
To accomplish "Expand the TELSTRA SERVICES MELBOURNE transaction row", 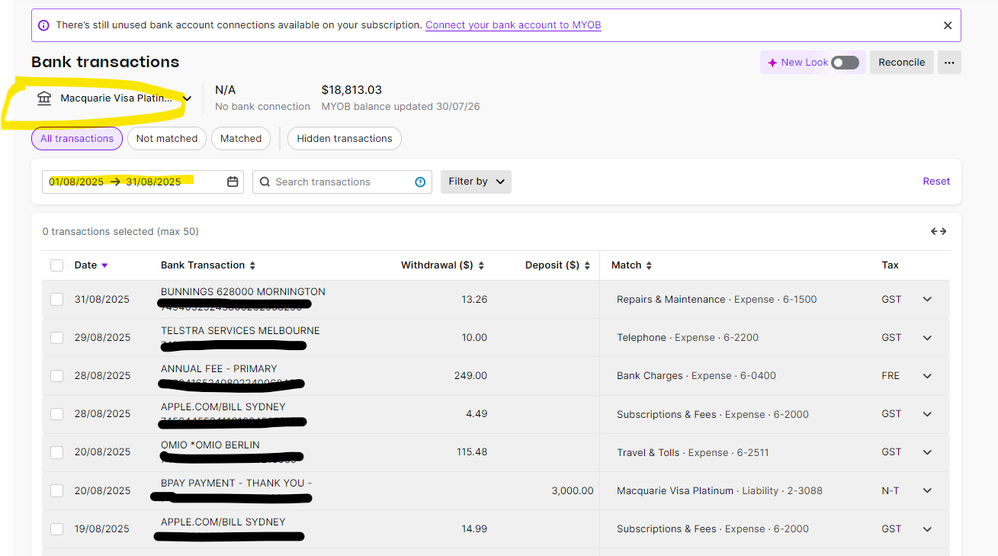I will (x=927, y=337).
